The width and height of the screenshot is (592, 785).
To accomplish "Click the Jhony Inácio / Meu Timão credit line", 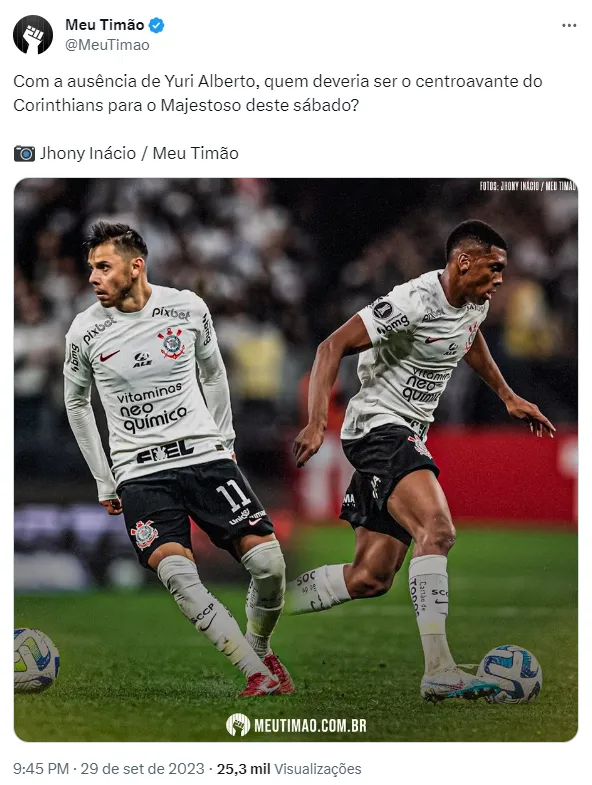I will click(x=139, y=153).
